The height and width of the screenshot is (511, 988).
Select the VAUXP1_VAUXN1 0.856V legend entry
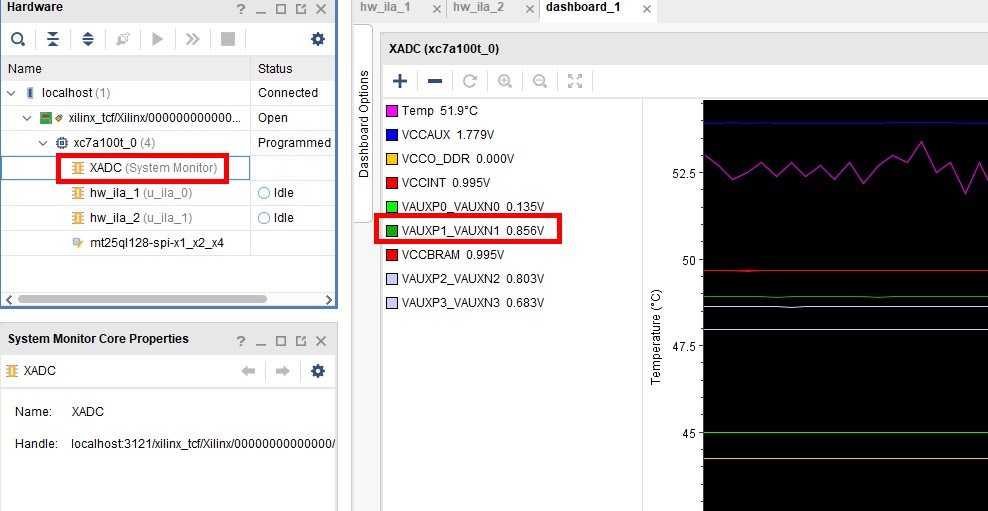[x=473, y=231]
